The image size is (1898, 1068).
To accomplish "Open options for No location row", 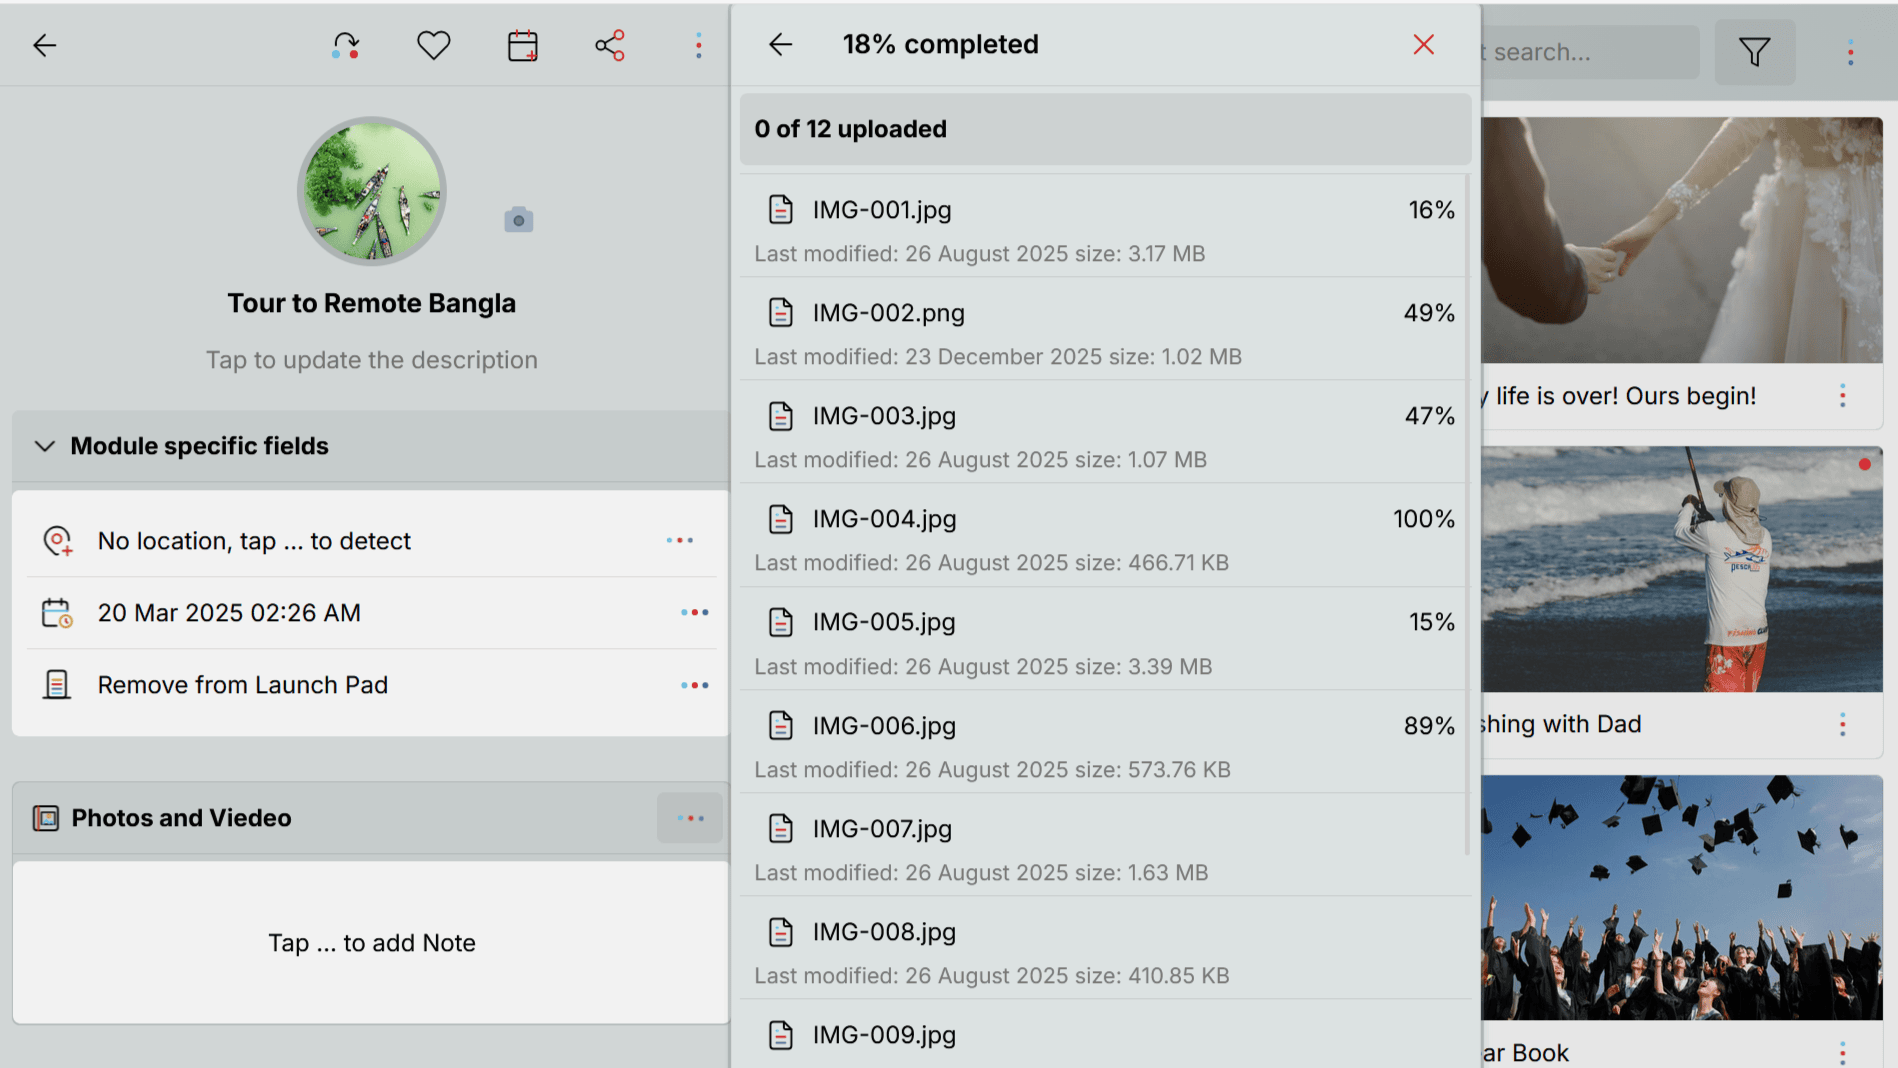I will pos(680,541).
